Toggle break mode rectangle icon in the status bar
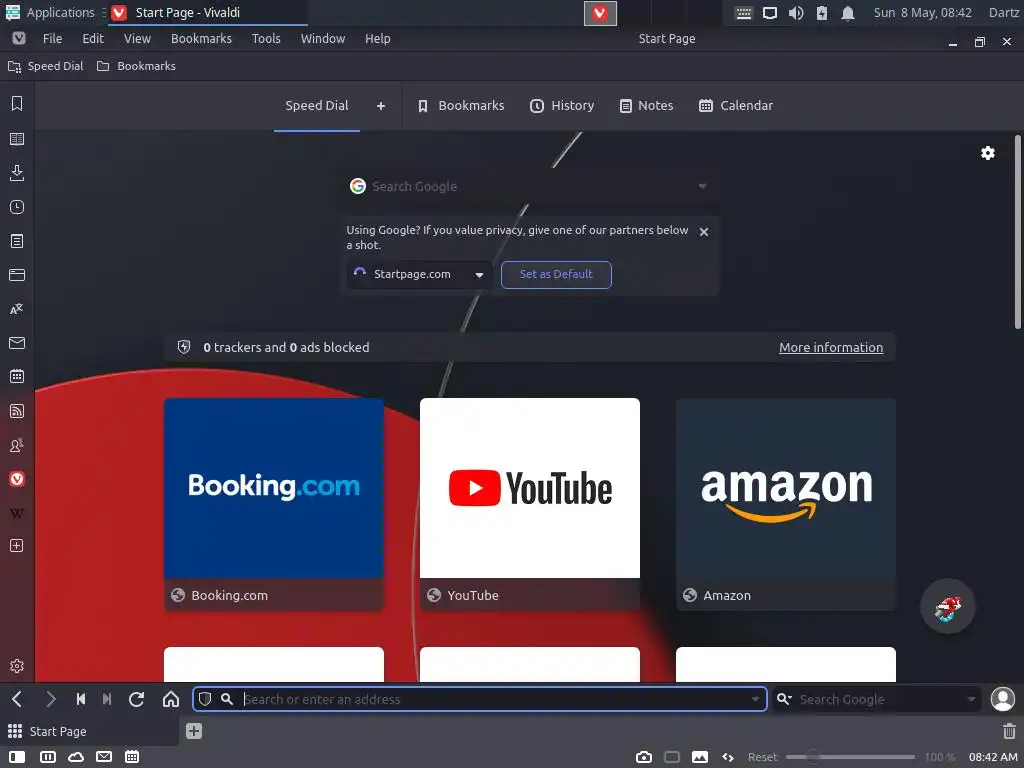This screenshot has height=768, width=1024. point(671,757)
